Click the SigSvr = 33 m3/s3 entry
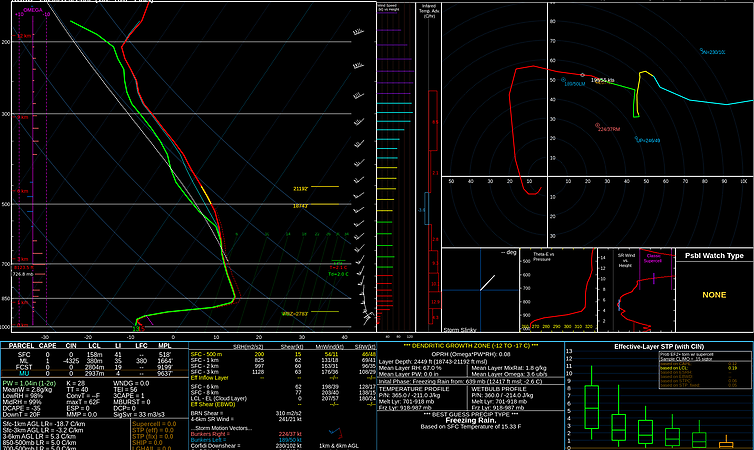754x450 pixels. click(139, 414)
